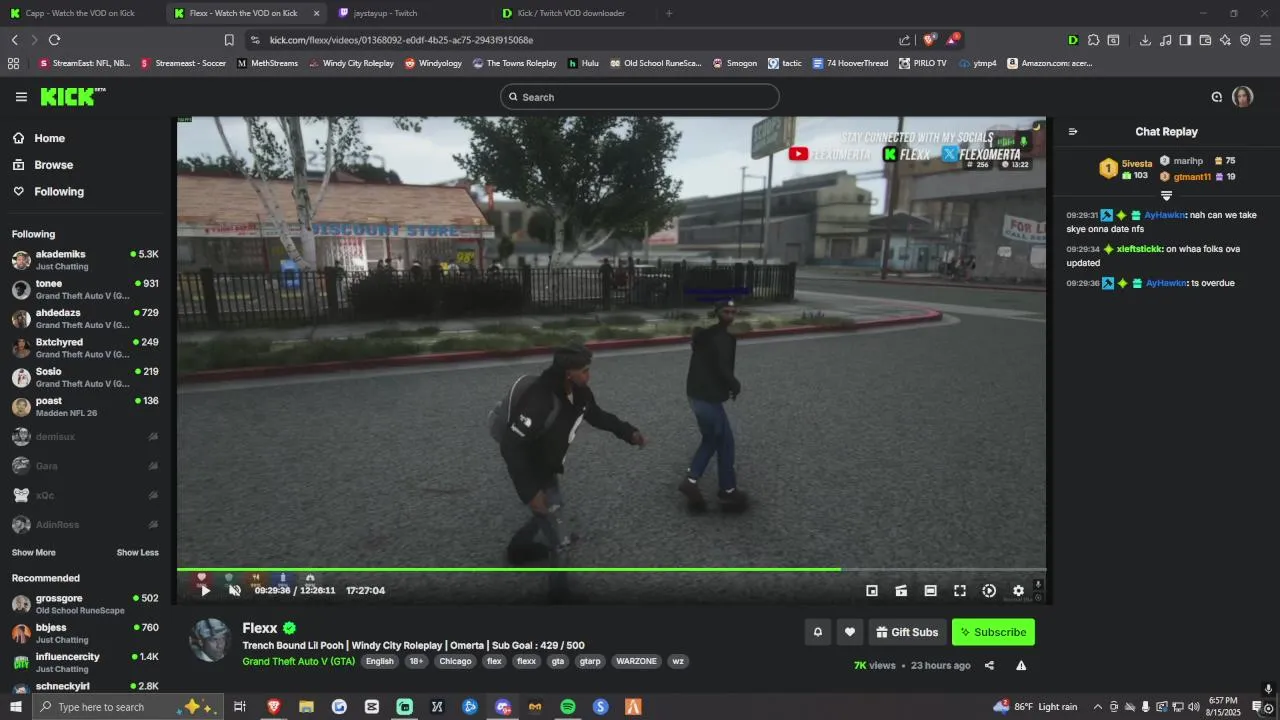This screenshot has height=720, width=1280.
Task: Select the Chicago tag
Action: tap(455, 662)
